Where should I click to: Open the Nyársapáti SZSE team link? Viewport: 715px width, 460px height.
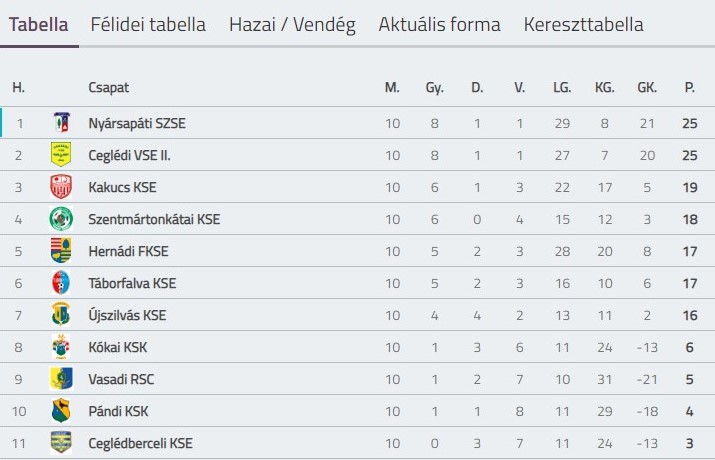pos(137,123)
